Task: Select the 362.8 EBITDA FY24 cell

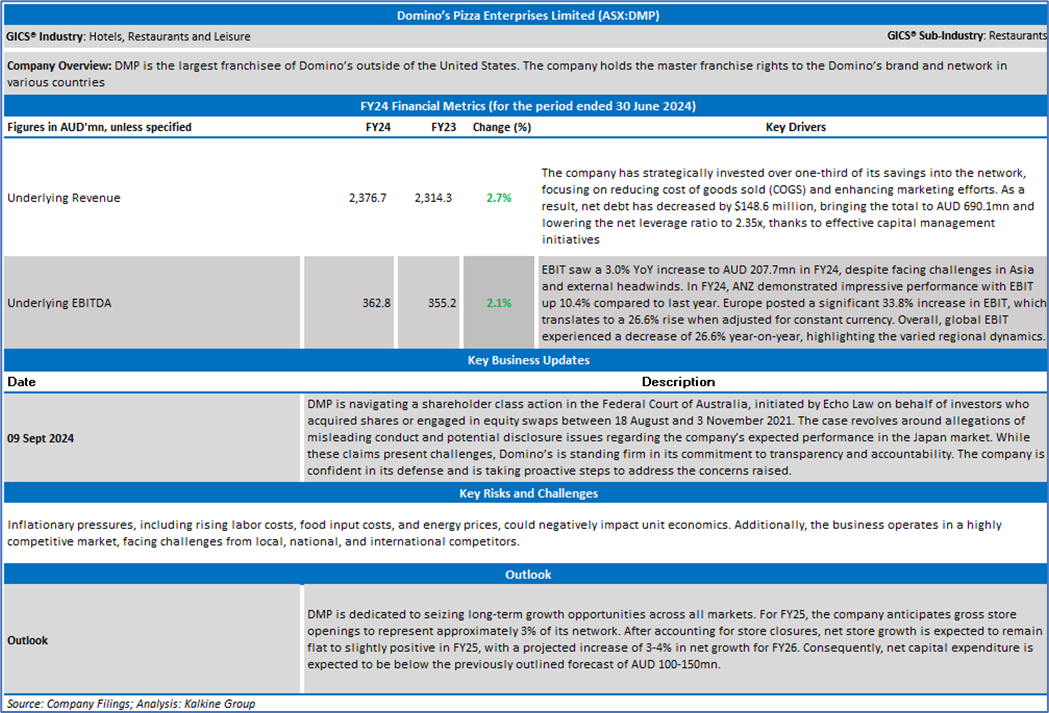Action: [x=349, y=302]
